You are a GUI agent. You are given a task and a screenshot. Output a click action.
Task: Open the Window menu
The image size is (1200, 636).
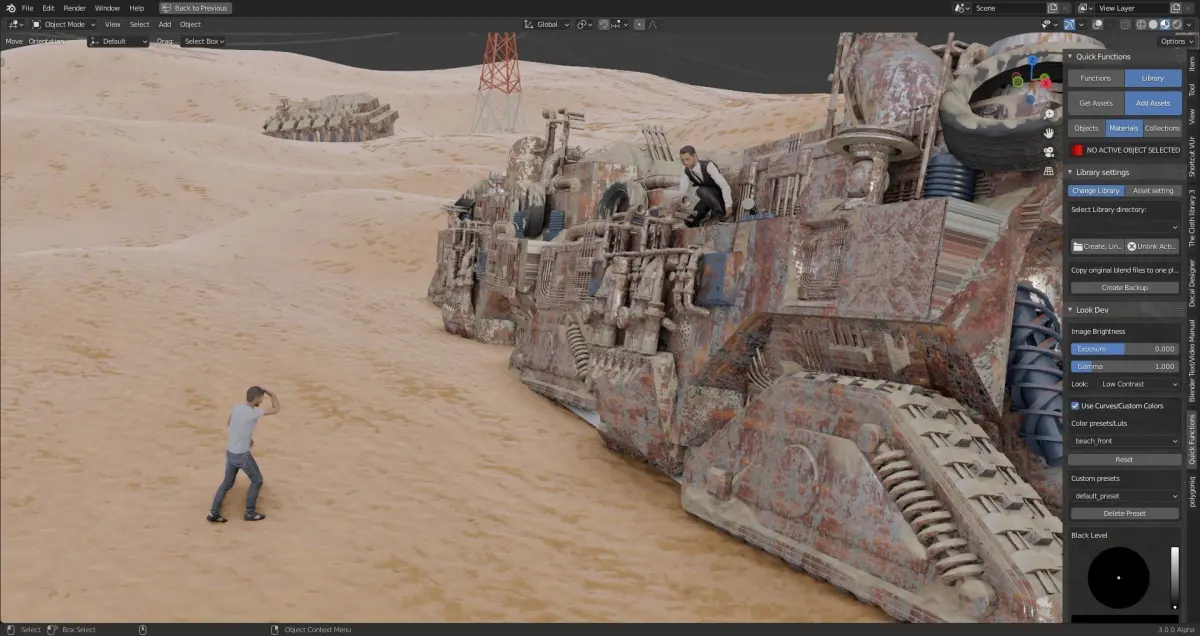pos(107,8)
